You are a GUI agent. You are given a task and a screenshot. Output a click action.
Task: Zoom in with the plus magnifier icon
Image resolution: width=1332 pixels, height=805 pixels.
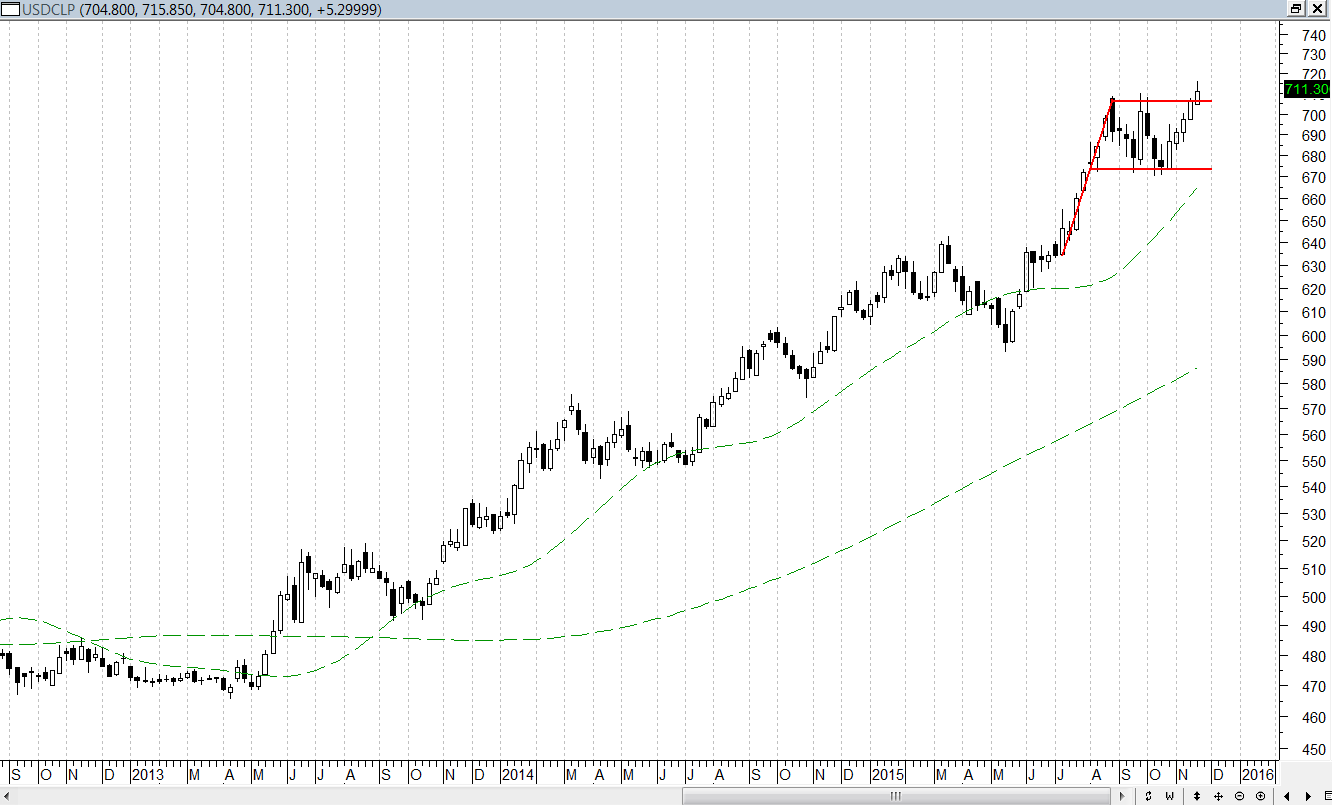point(1260,796)
